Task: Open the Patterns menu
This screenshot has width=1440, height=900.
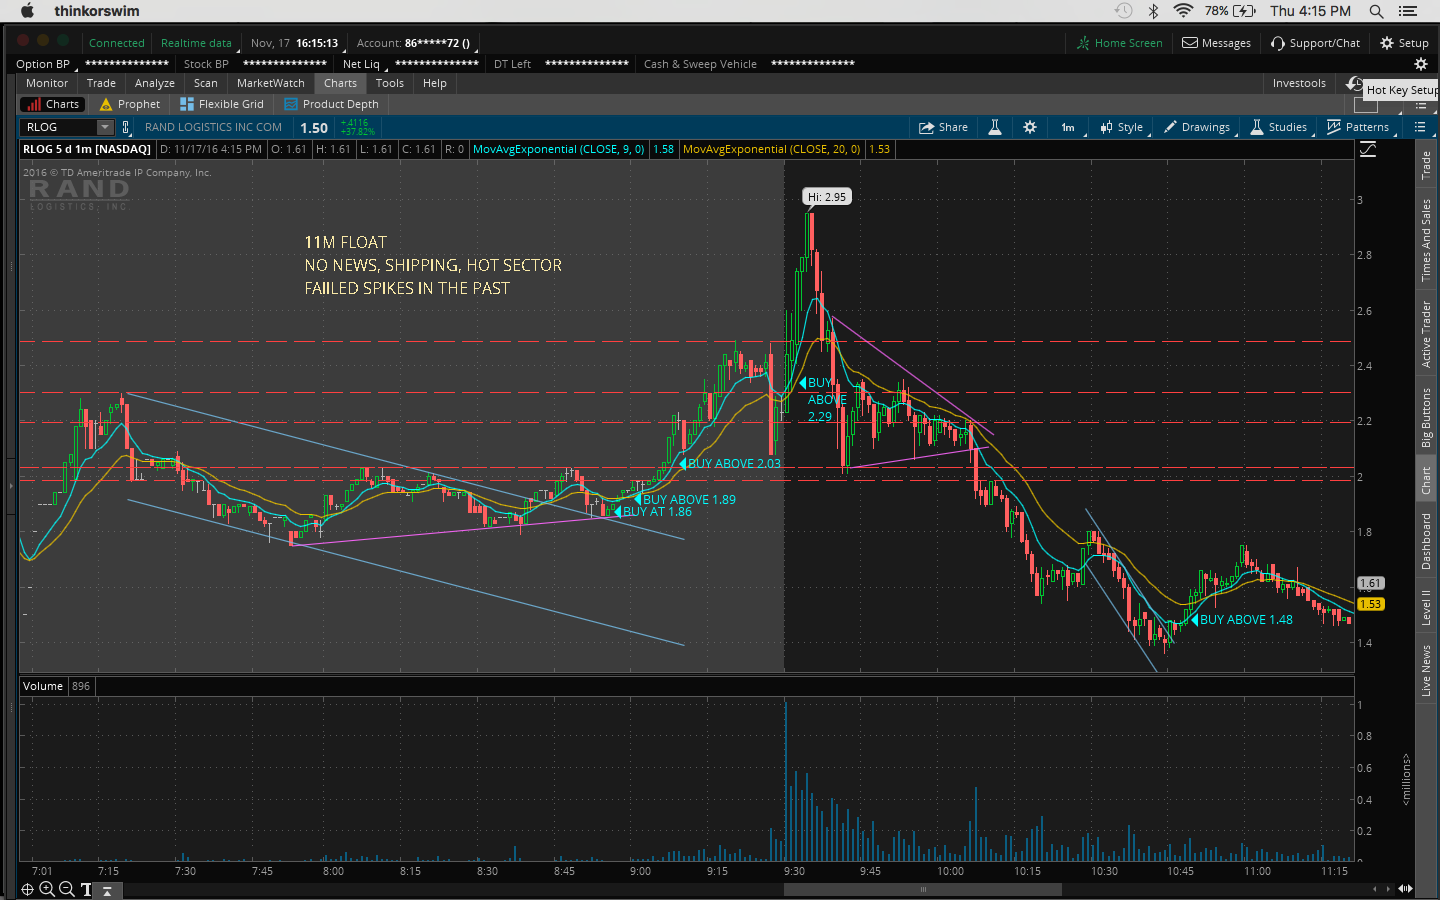Action: pos(1358,127)
